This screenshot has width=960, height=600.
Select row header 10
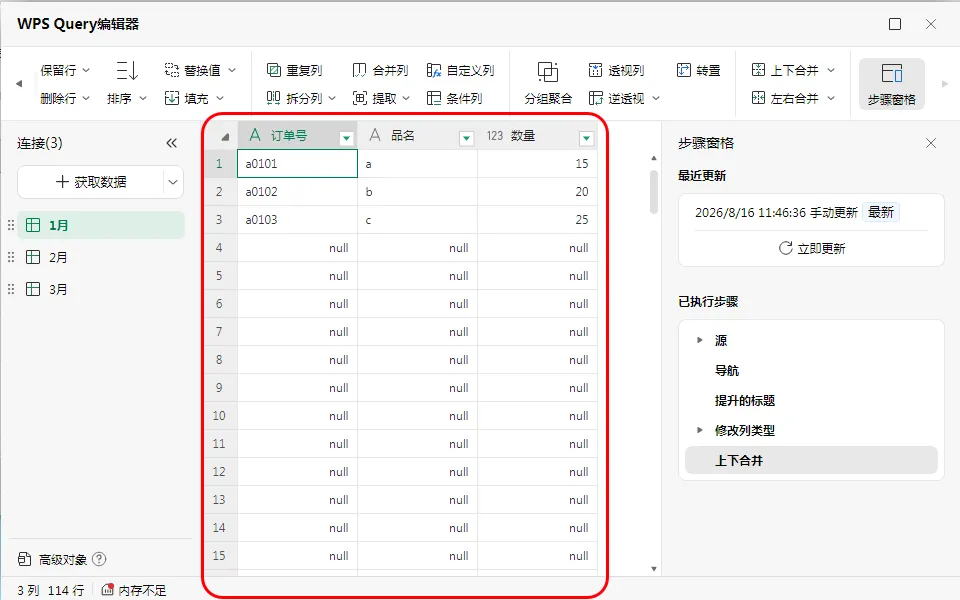coord(219,416)
